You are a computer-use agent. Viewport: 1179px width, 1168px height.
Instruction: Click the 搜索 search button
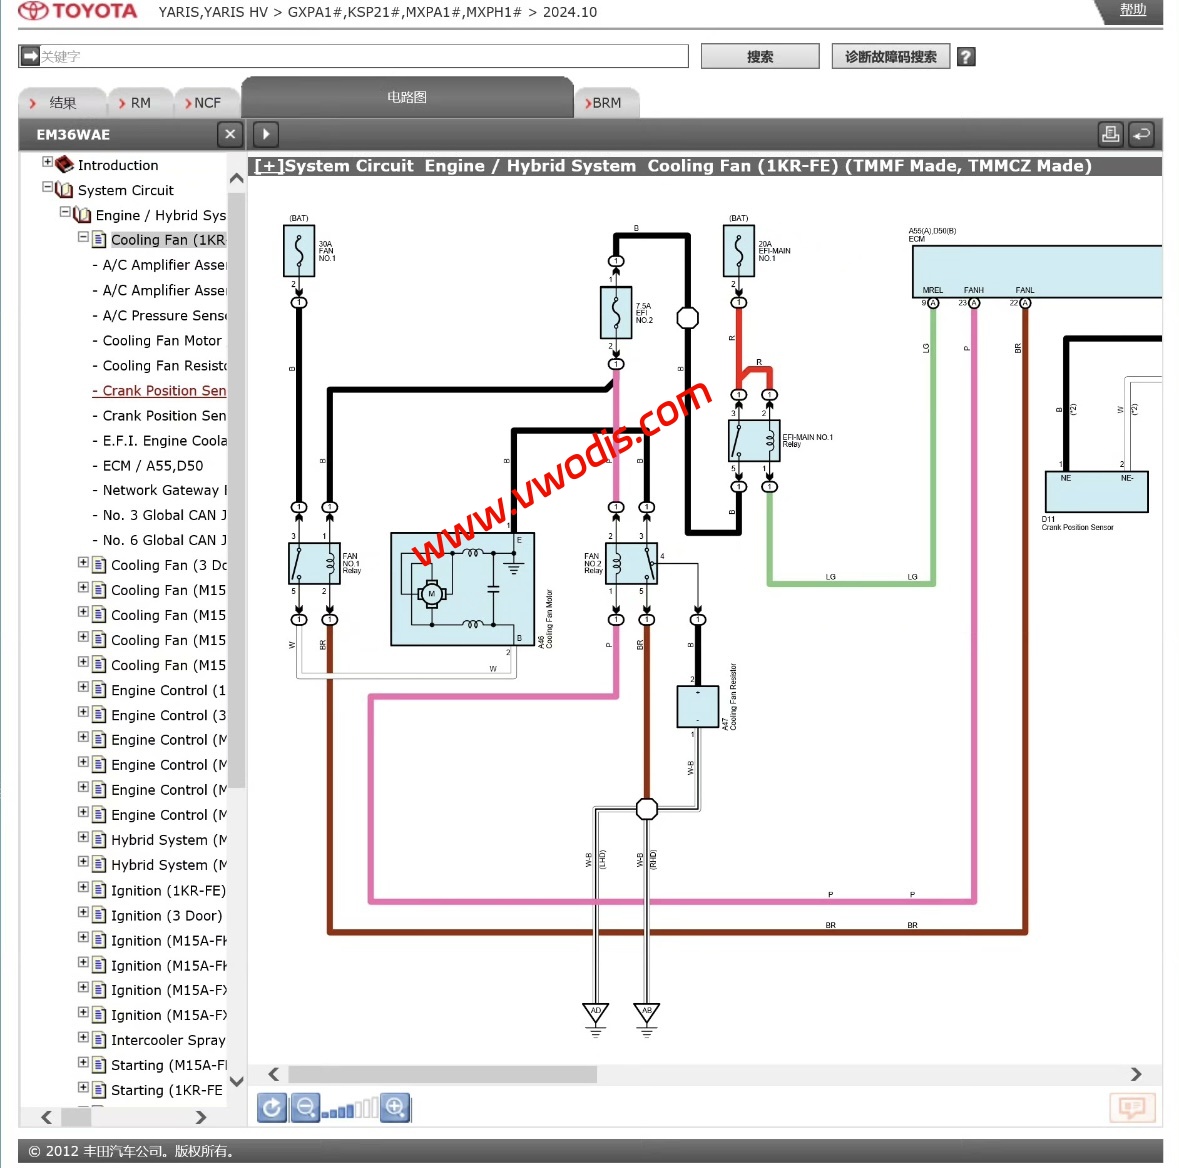point(760,57)
